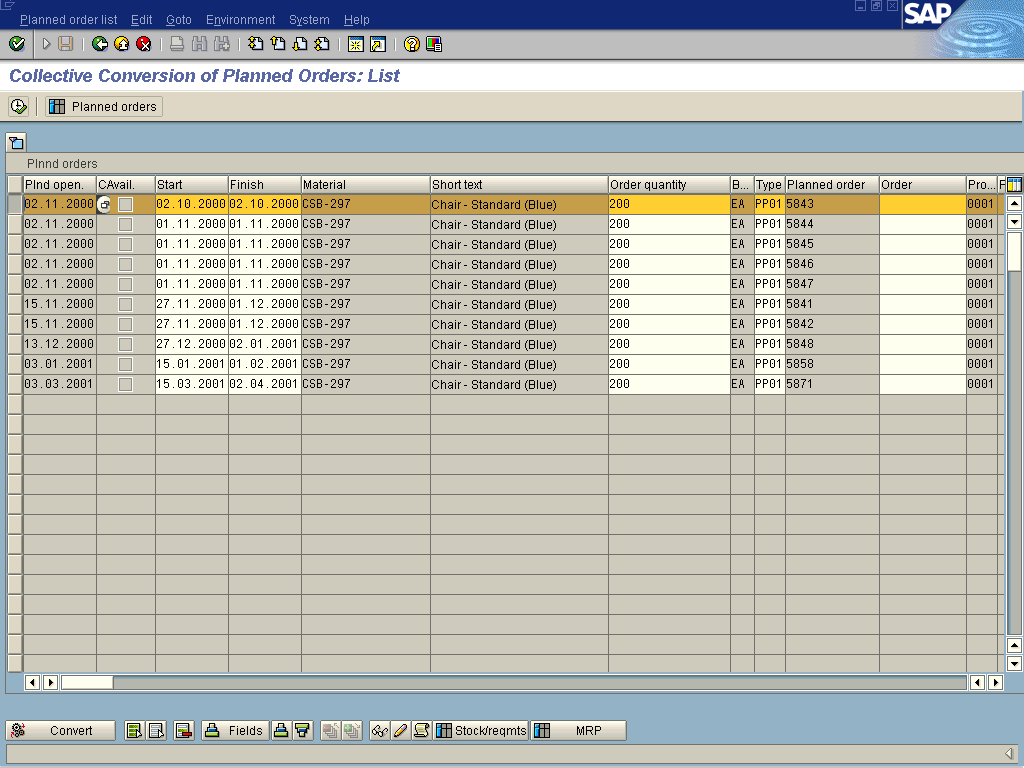The width and height of the screenshot is (1024, 768).
Task: Click the Select All rows icon
Action: tap(134, 730)
